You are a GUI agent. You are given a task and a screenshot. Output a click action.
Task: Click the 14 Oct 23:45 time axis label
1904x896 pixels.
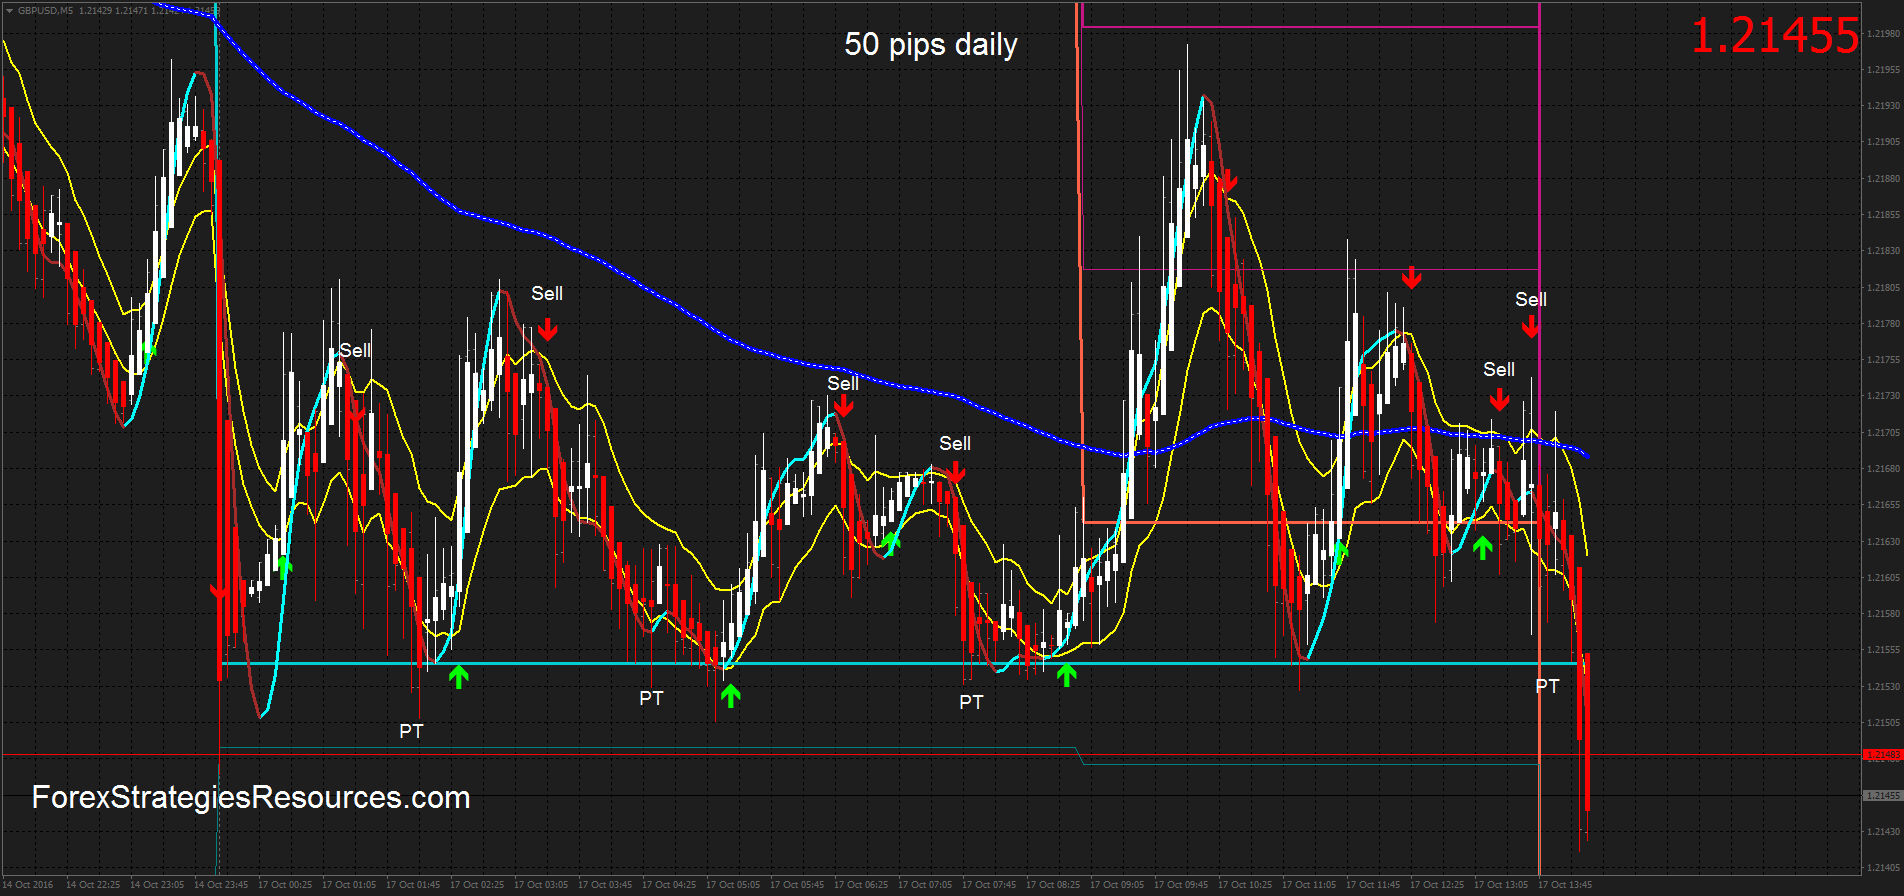tap(221, 885)
